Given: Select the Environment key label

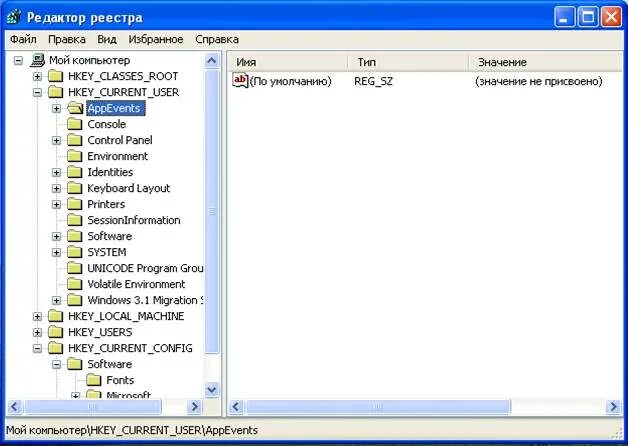Looking at the screenshot, I should point(118,156).
